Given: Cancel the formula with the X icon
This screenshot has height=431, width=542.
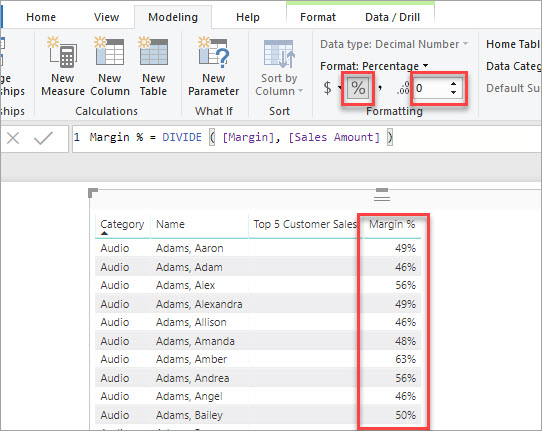Looking at the screenshot, I should [13, 139].
